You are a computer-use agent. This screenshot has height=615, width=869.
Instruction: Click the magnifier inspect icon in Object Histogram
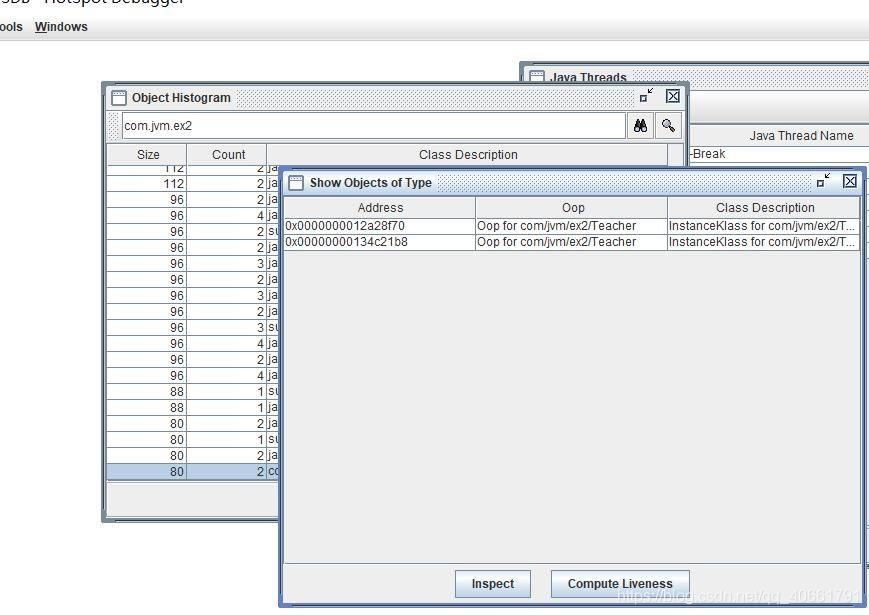[668, 126]
